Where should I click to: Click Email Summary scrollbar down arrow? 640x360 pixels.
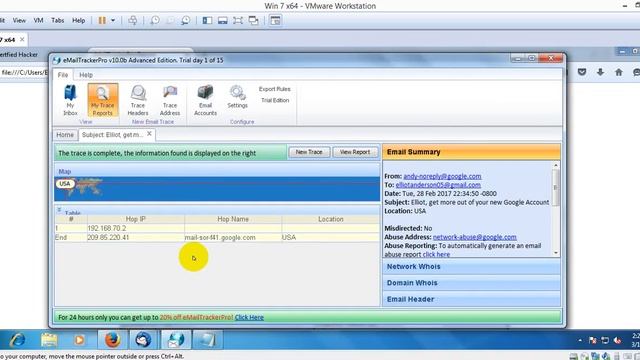556,253
